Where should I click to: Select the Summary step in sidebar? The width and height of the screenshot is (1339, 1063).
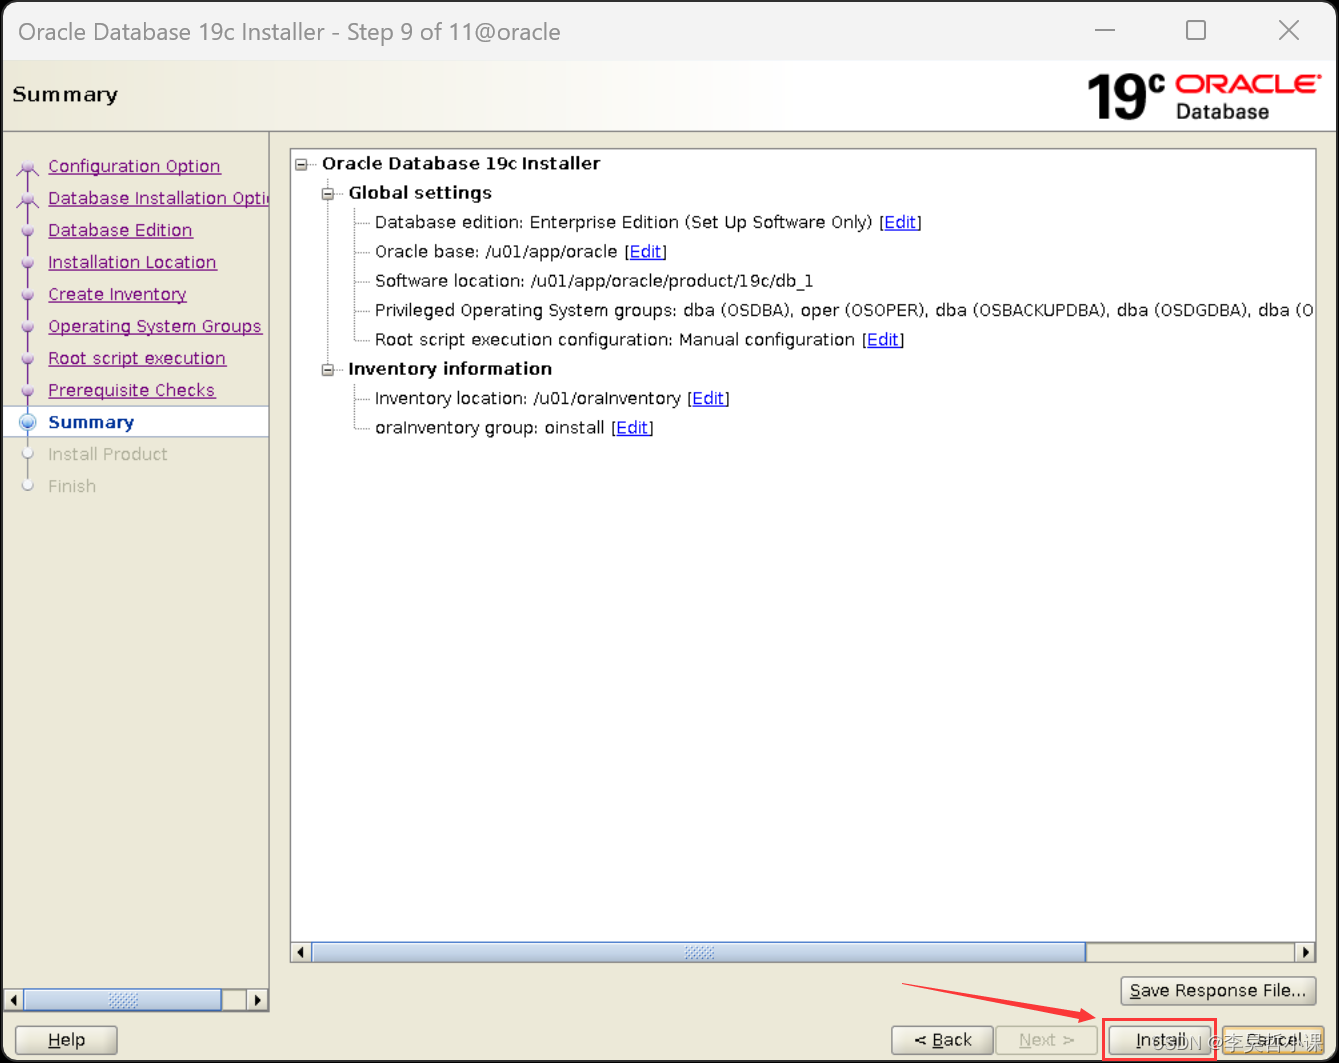[91, 422]
